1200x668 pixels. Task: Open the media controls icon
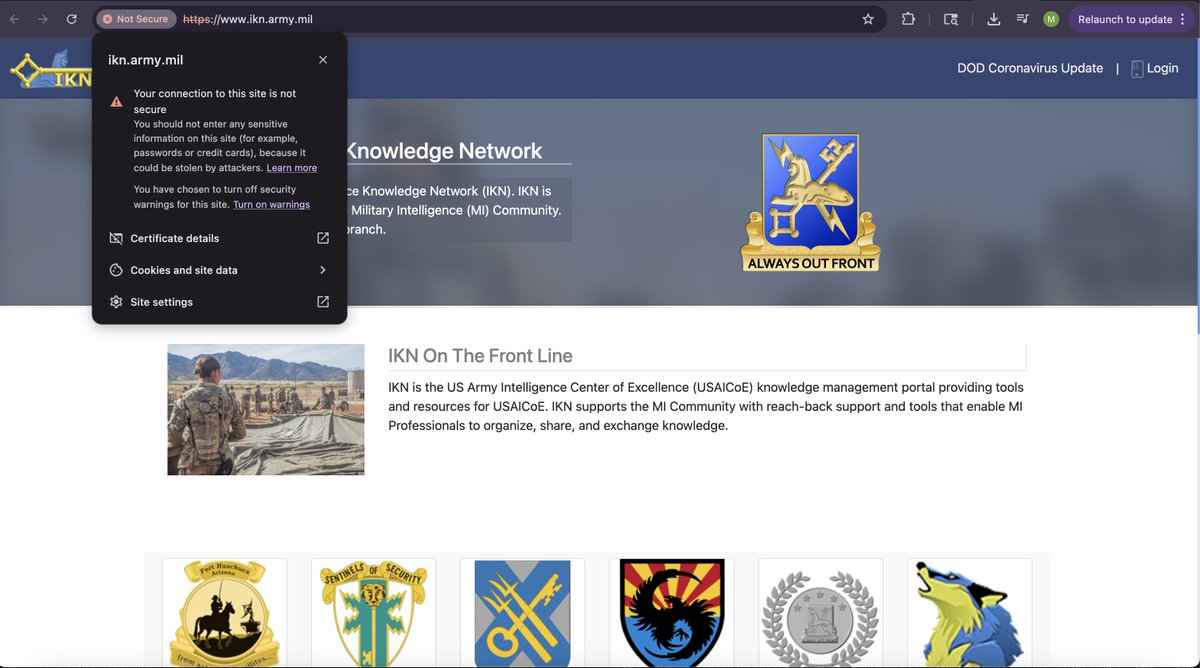coord(1022,19)
